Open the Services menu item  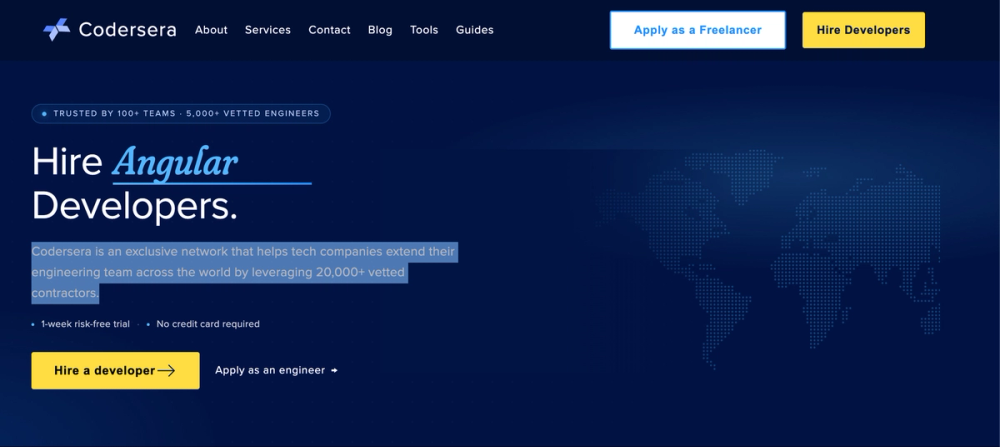pyautogui.click(x=268, y=30)
